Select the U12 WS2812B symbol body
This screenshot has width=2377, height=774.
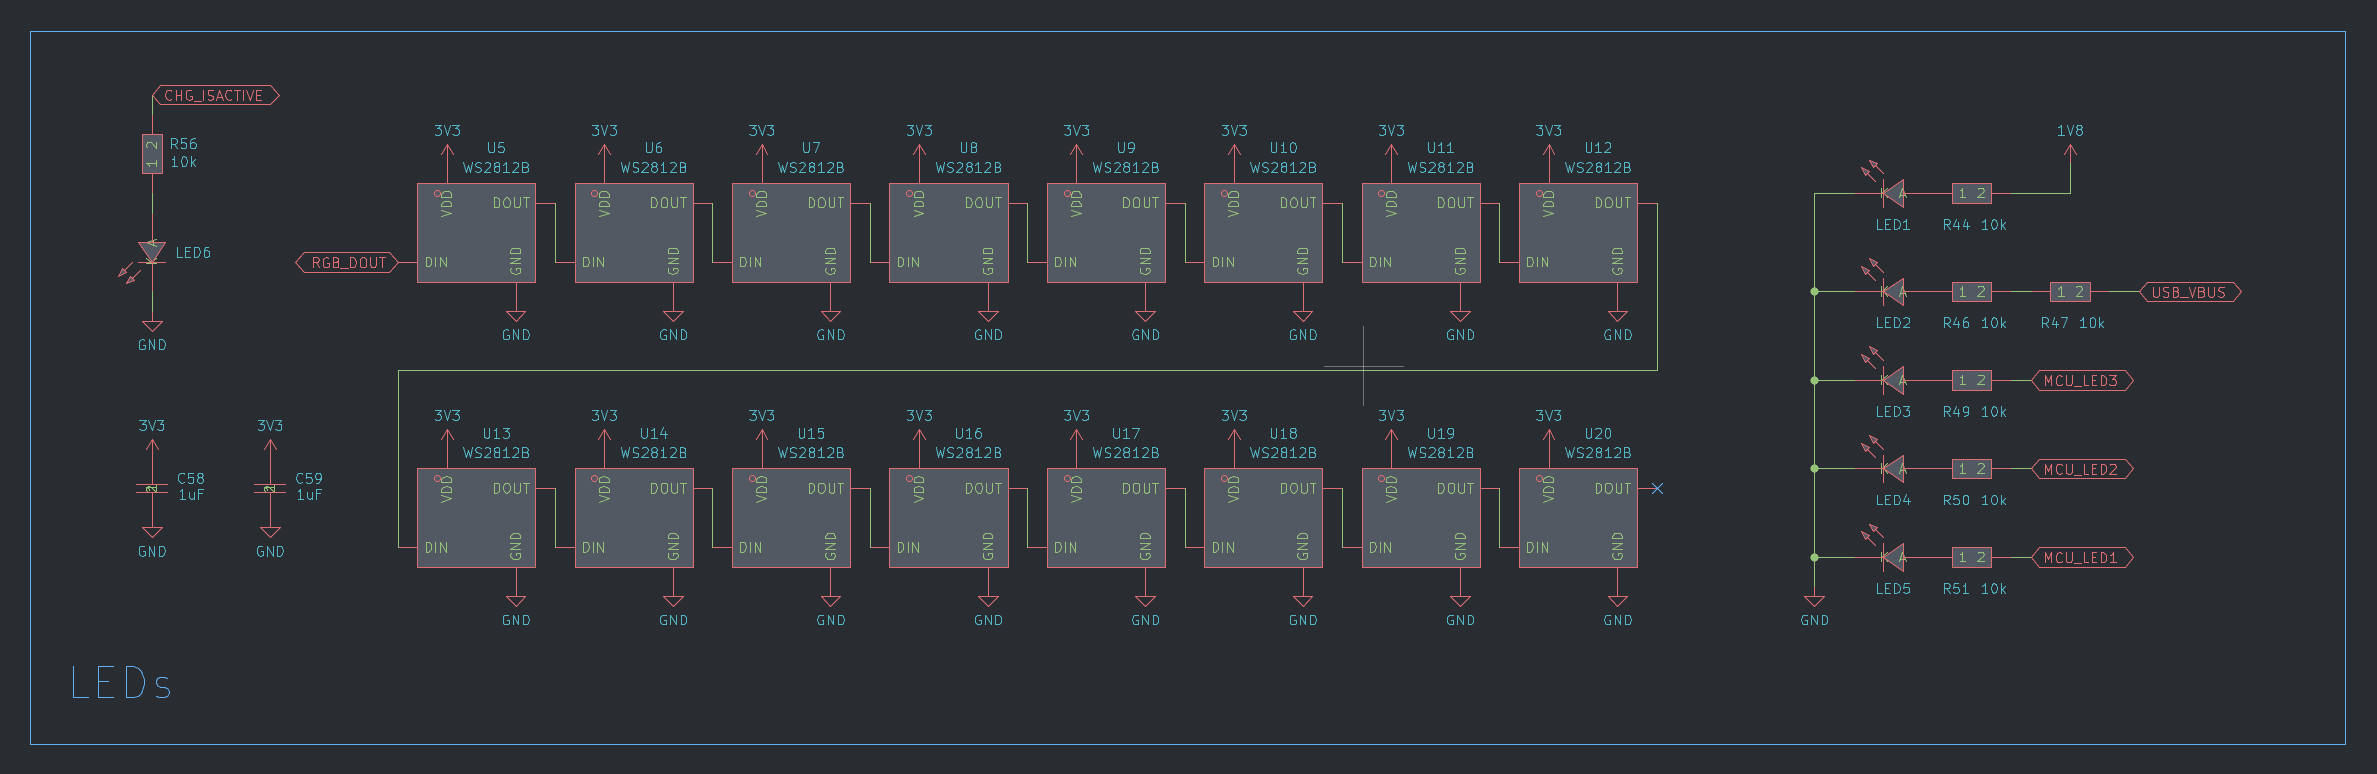[x=1578, y=233]
